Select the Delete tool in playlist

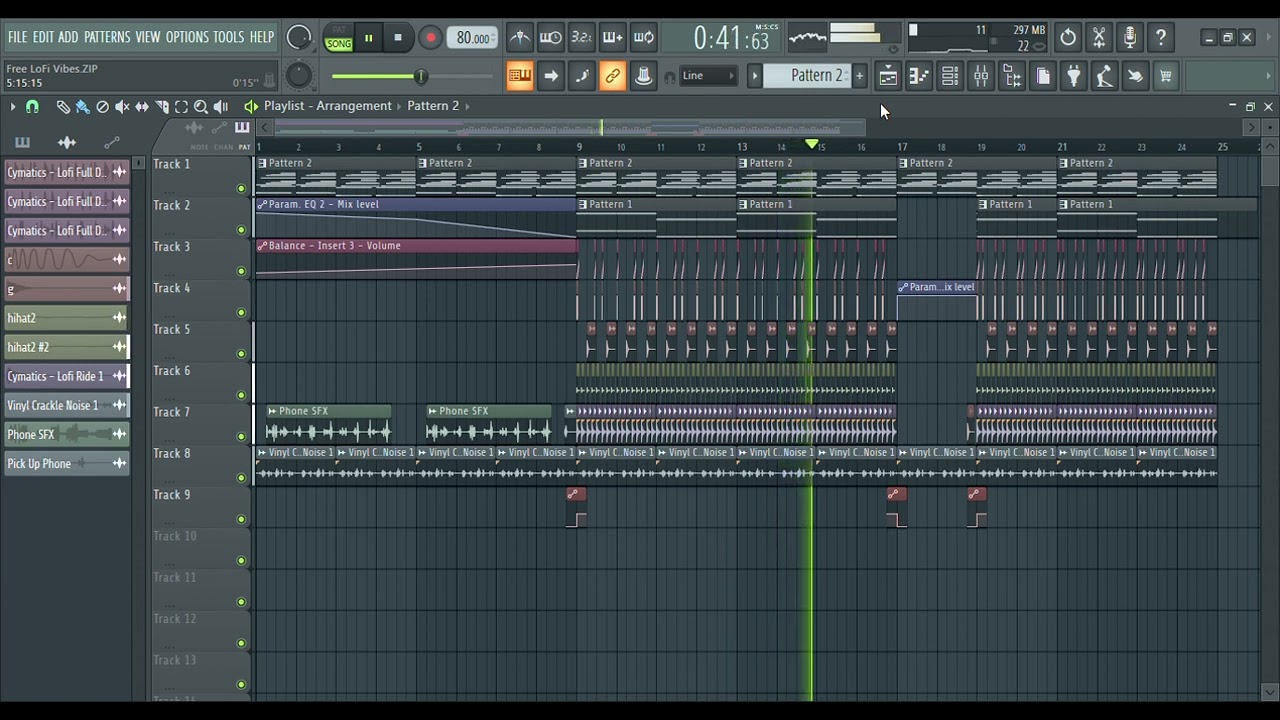pyautogui.click(x=102, y=106)
